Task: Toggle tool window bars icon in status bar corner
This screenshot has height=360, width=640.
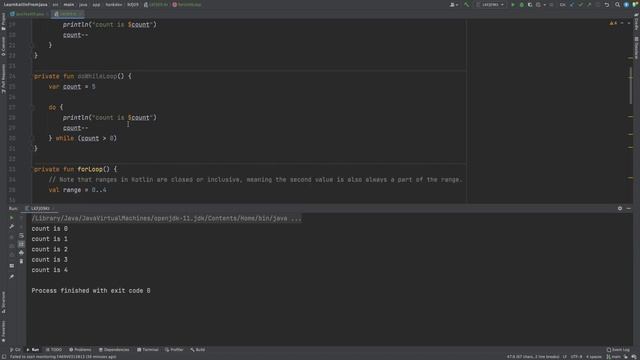Action: tap(4, 357)
